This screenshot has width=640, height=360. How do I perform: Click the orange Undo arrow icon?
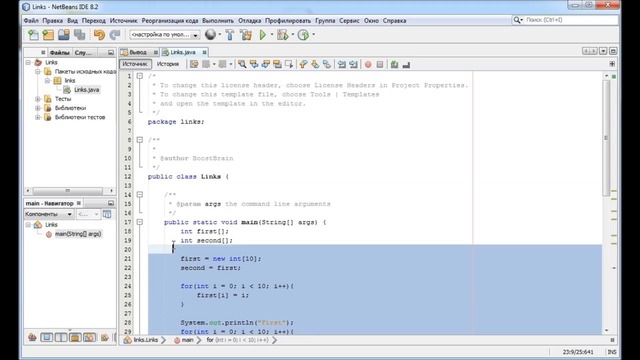tap(99, 35)
